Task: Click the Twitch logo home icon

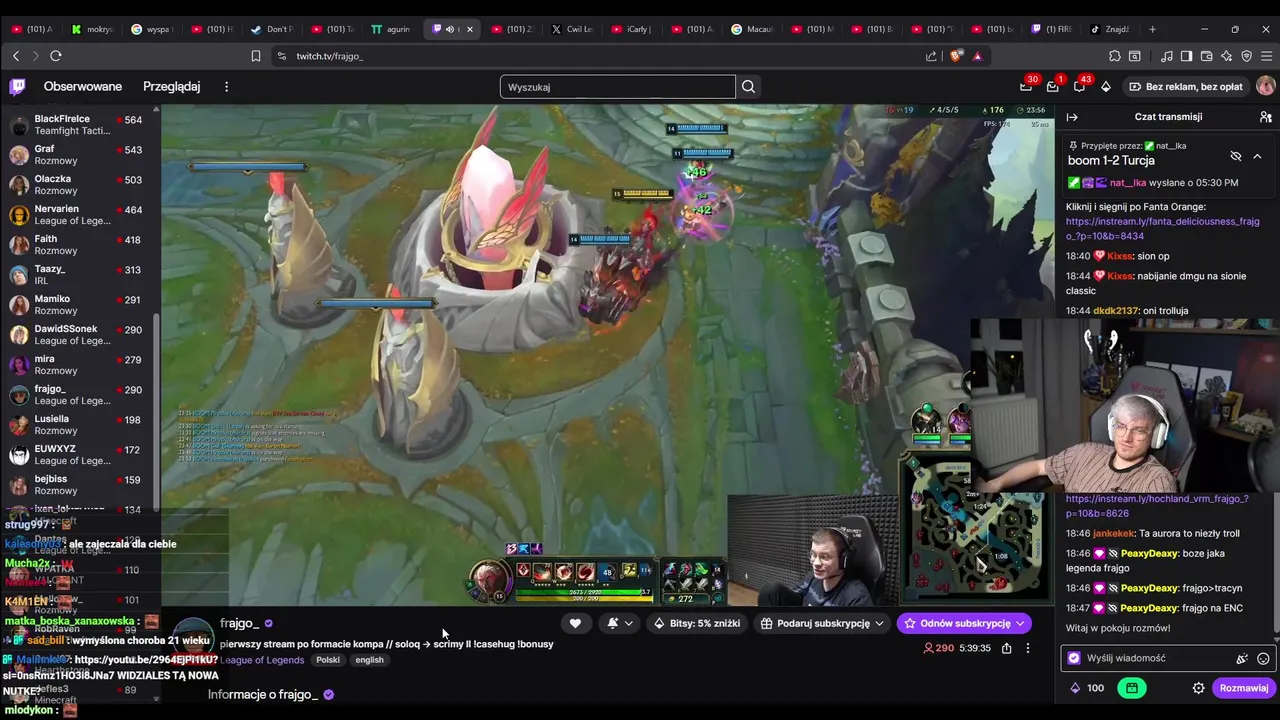Action: click(17, 87)
